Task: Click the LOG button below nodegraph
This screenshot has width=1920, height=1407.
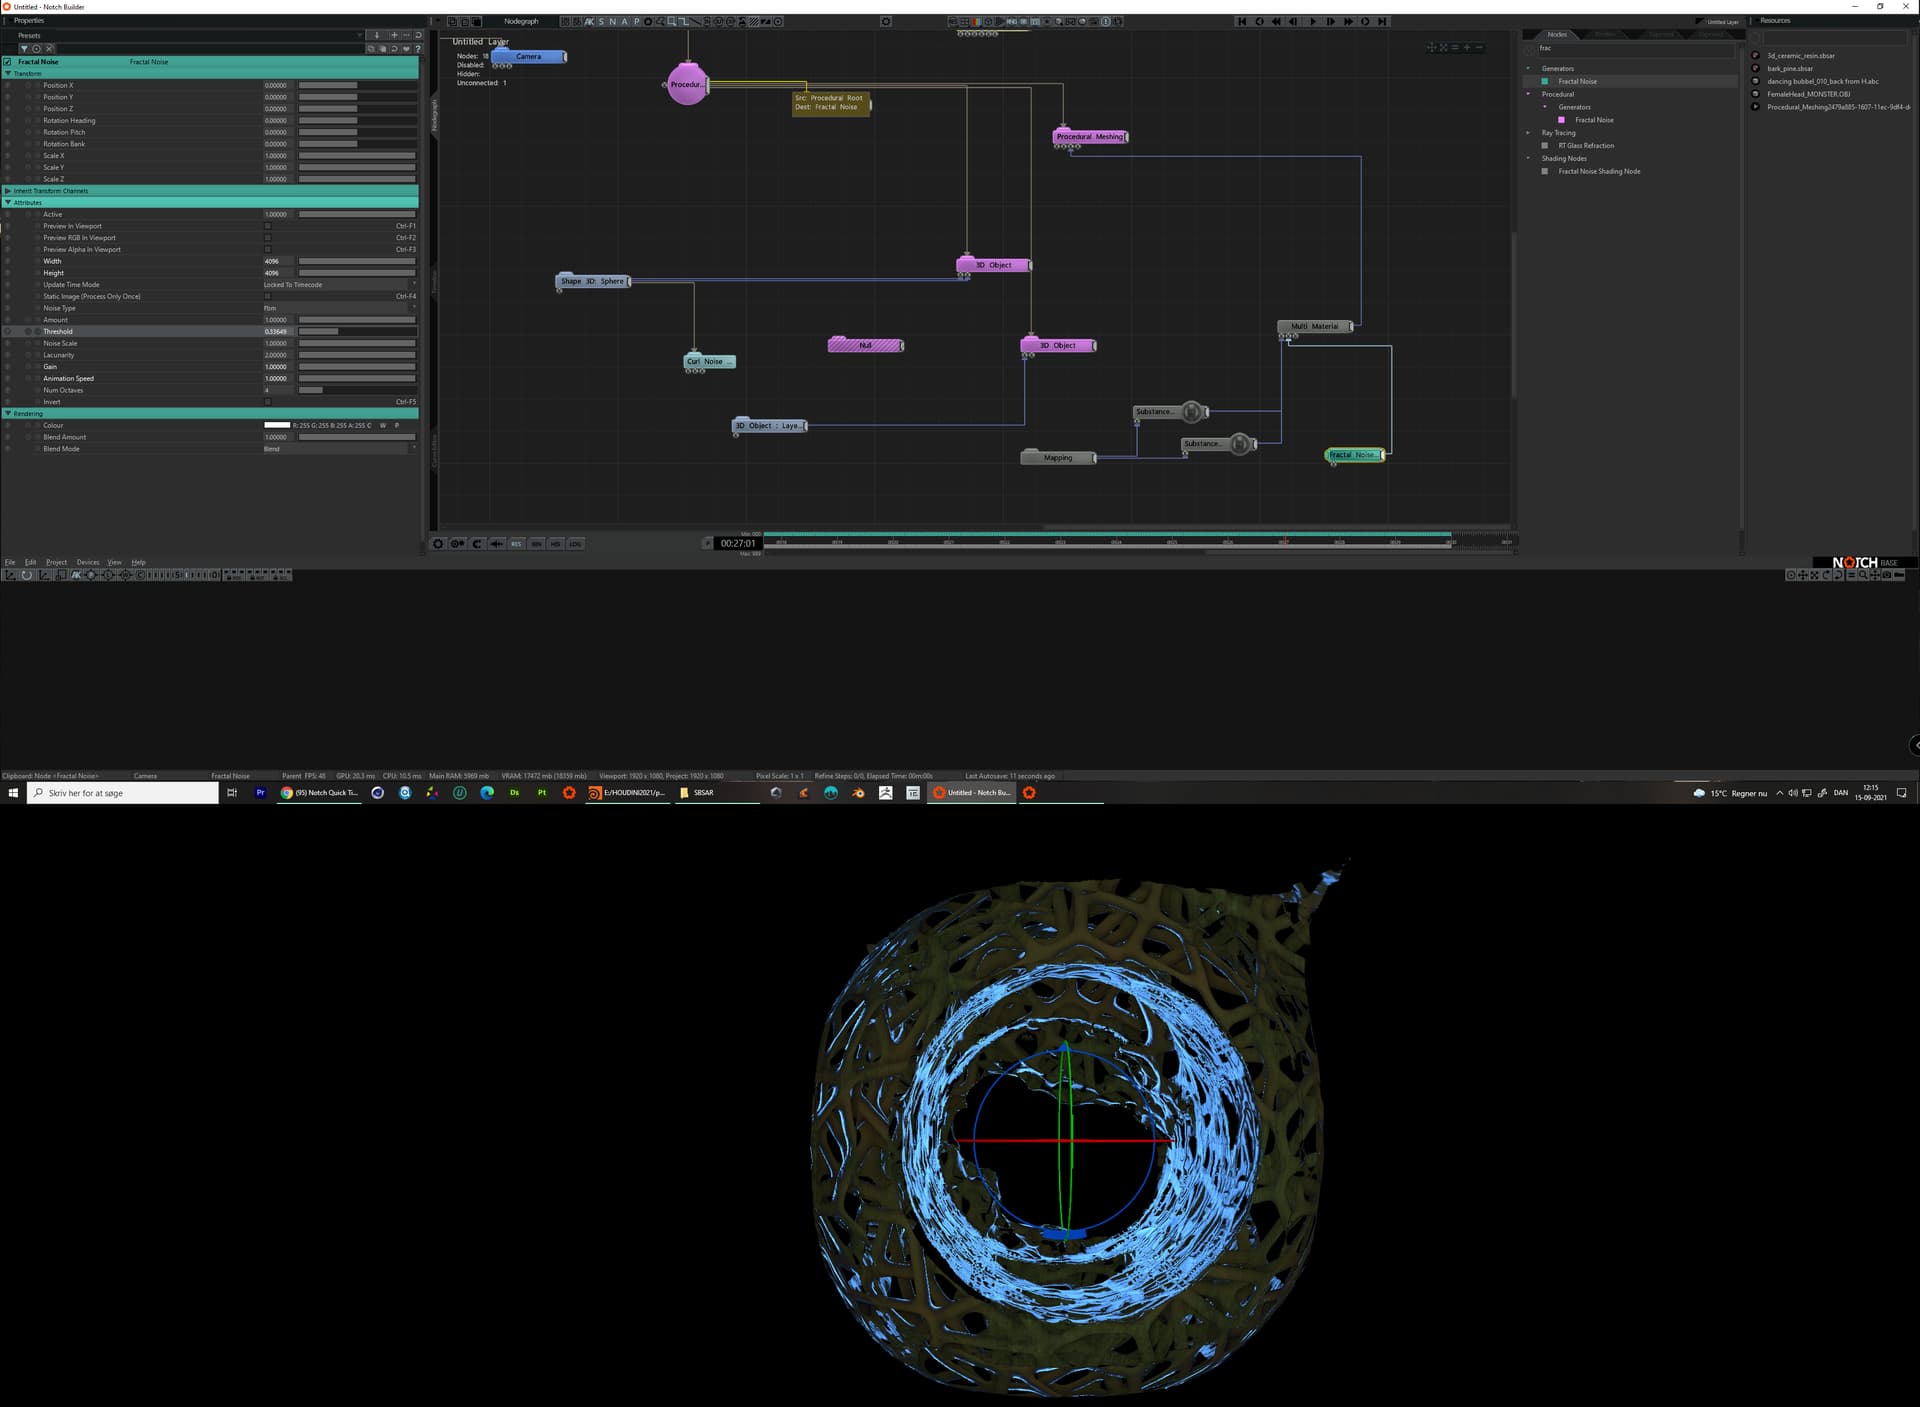Action: coord(576,544)
